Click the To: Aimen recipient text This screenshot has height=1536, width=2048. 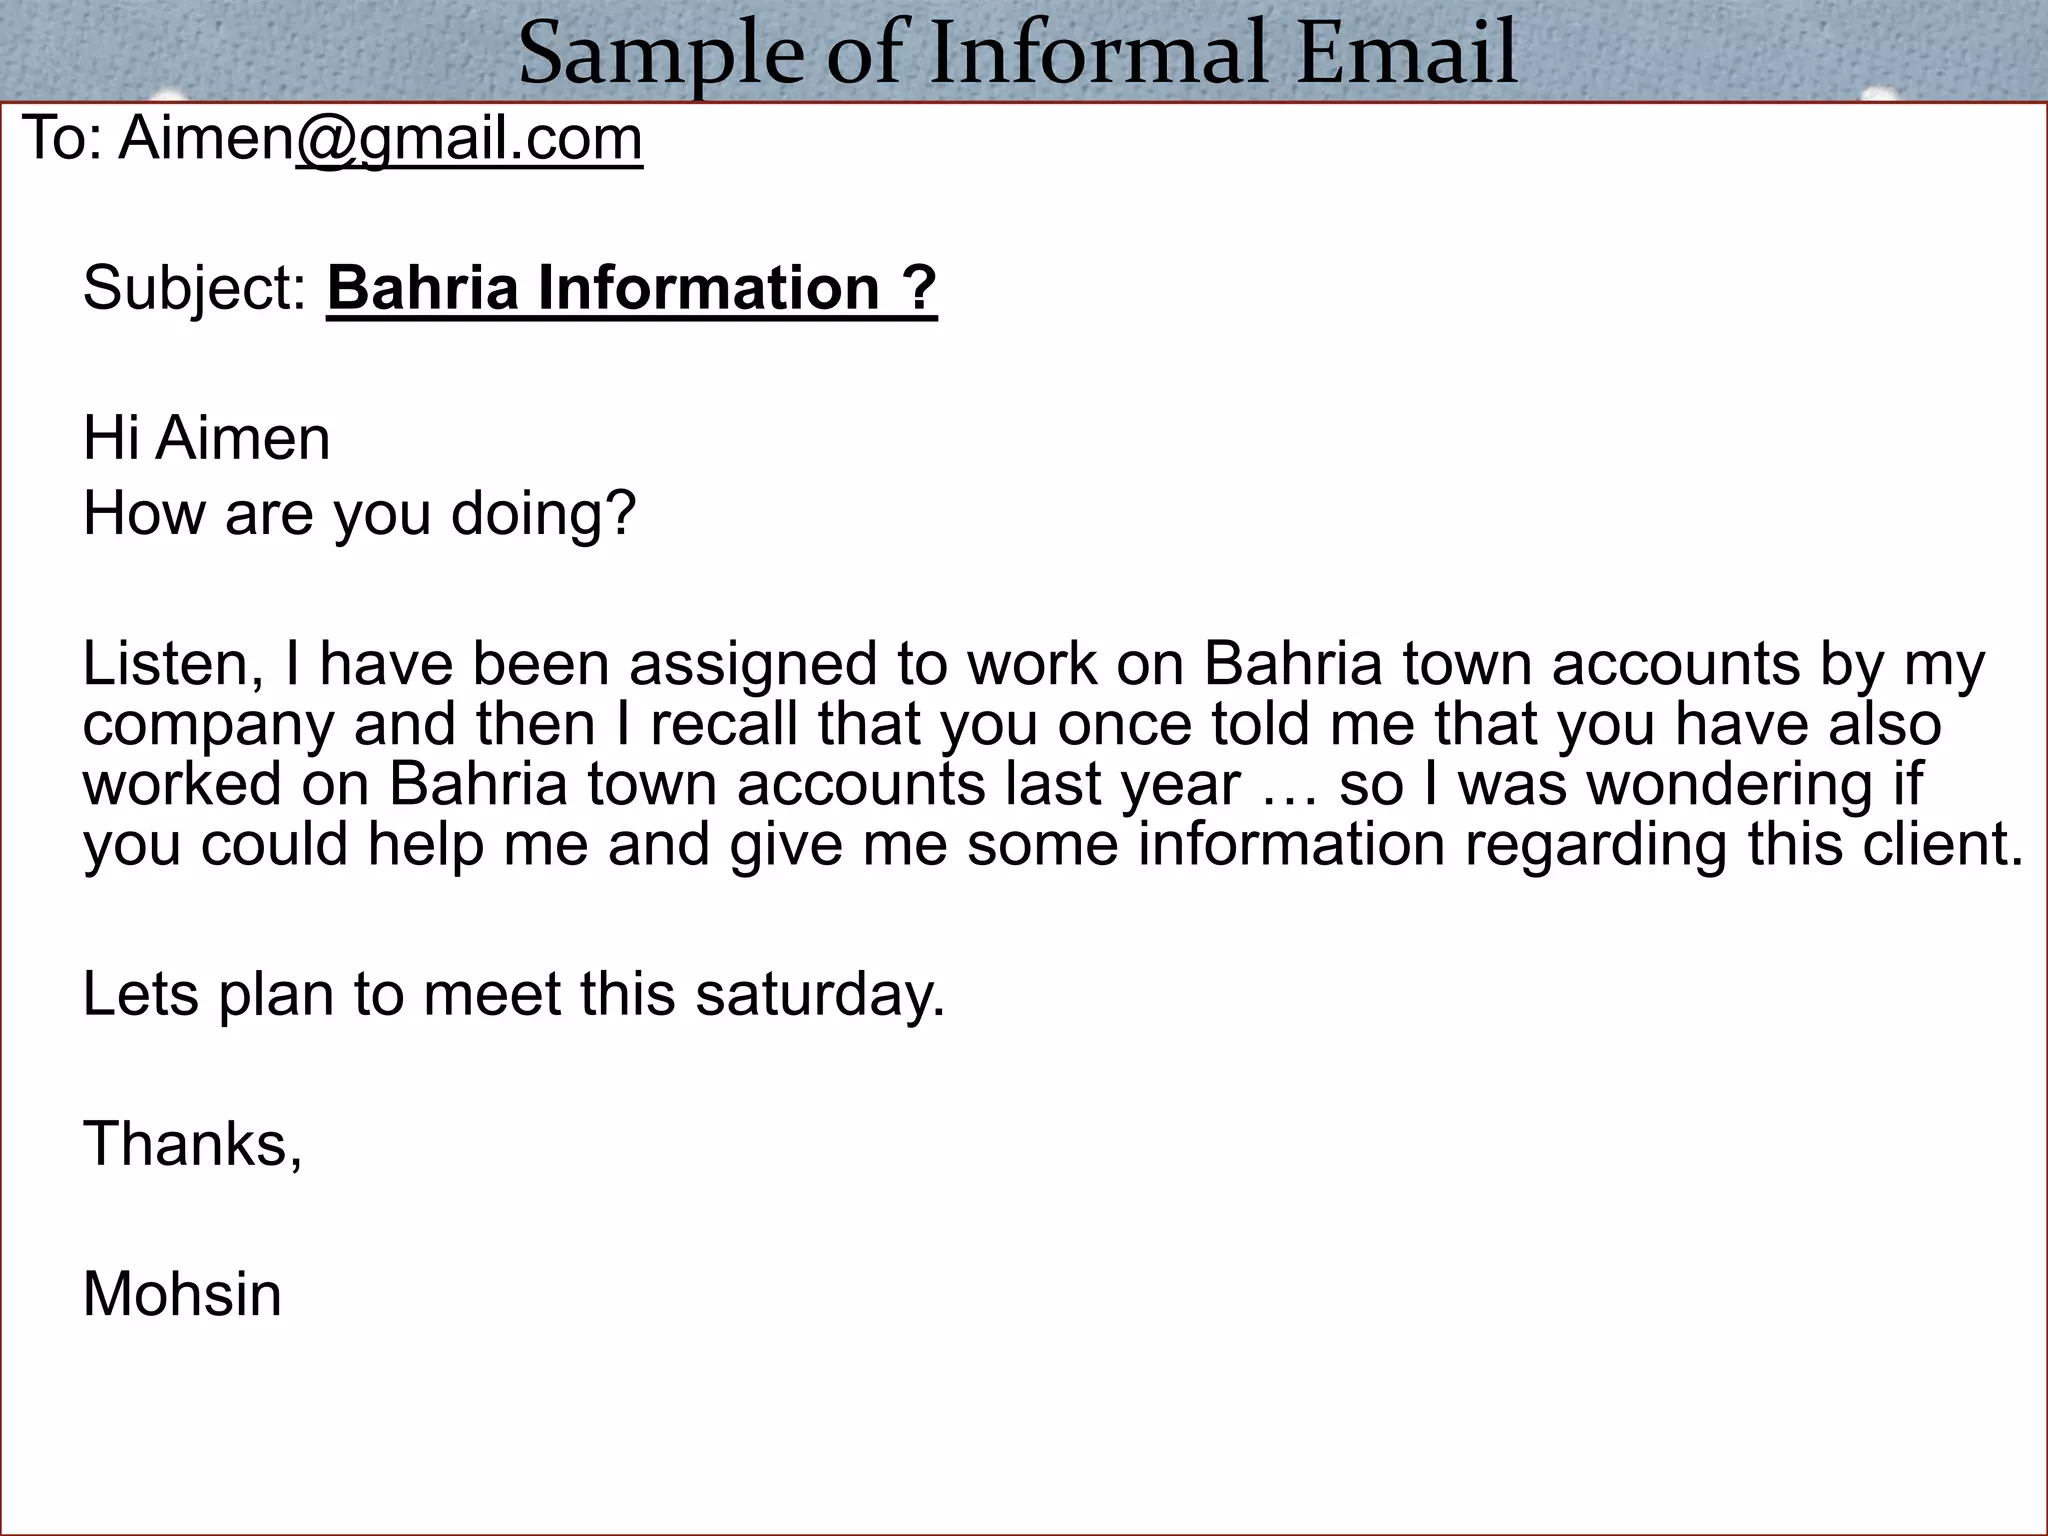coord(157,138)
